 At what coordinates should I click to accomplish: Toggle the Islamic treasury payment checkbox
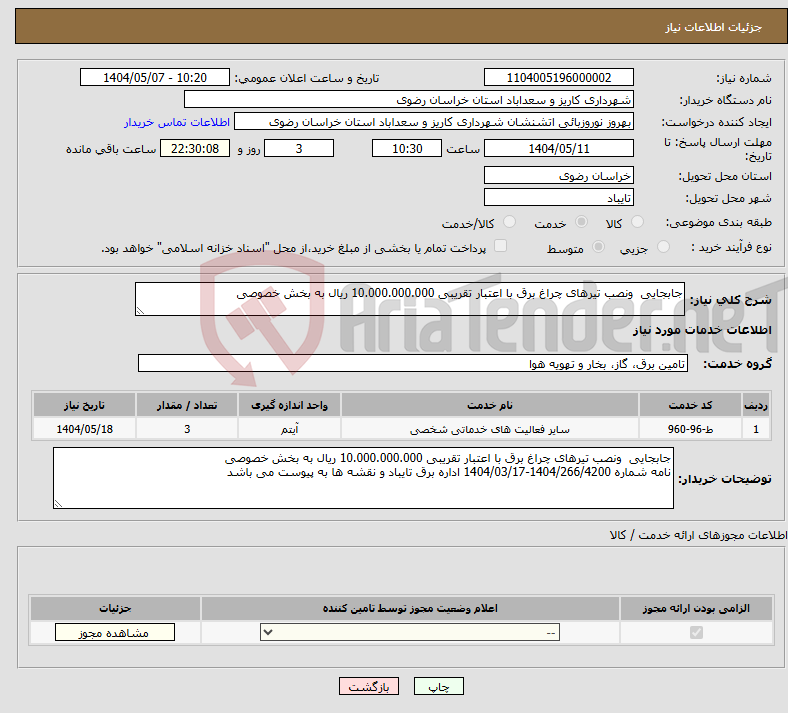click(501, 246)
